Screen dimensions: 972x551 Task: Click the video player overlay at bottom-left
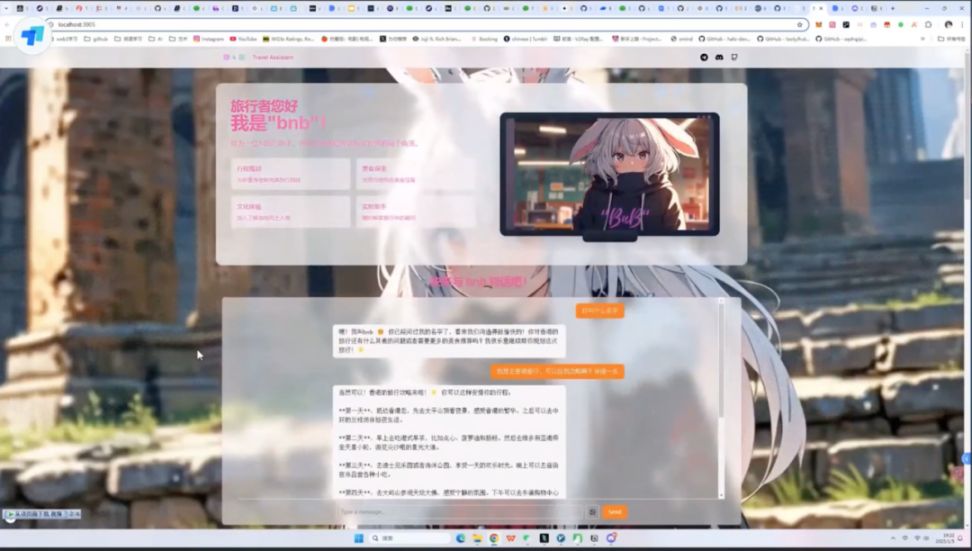(x=42, y=514)
